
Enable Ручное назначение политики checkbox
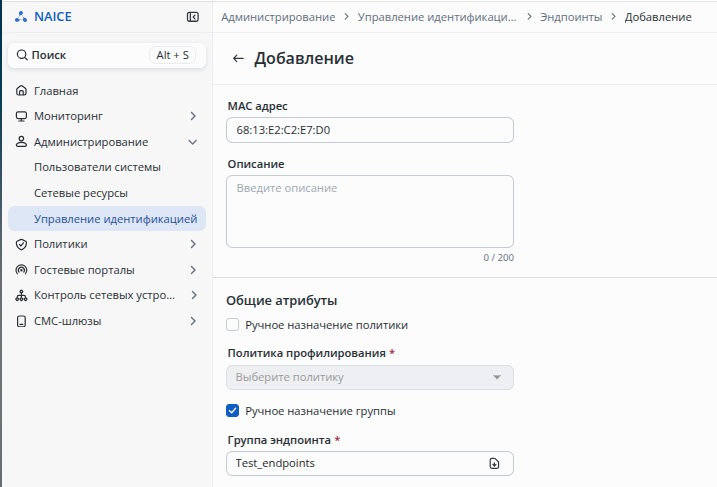(x=233, y=325)
